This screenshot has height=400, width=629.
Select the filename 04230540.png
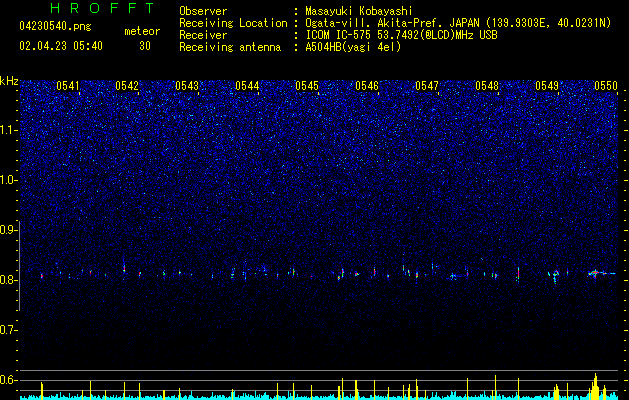55,27
